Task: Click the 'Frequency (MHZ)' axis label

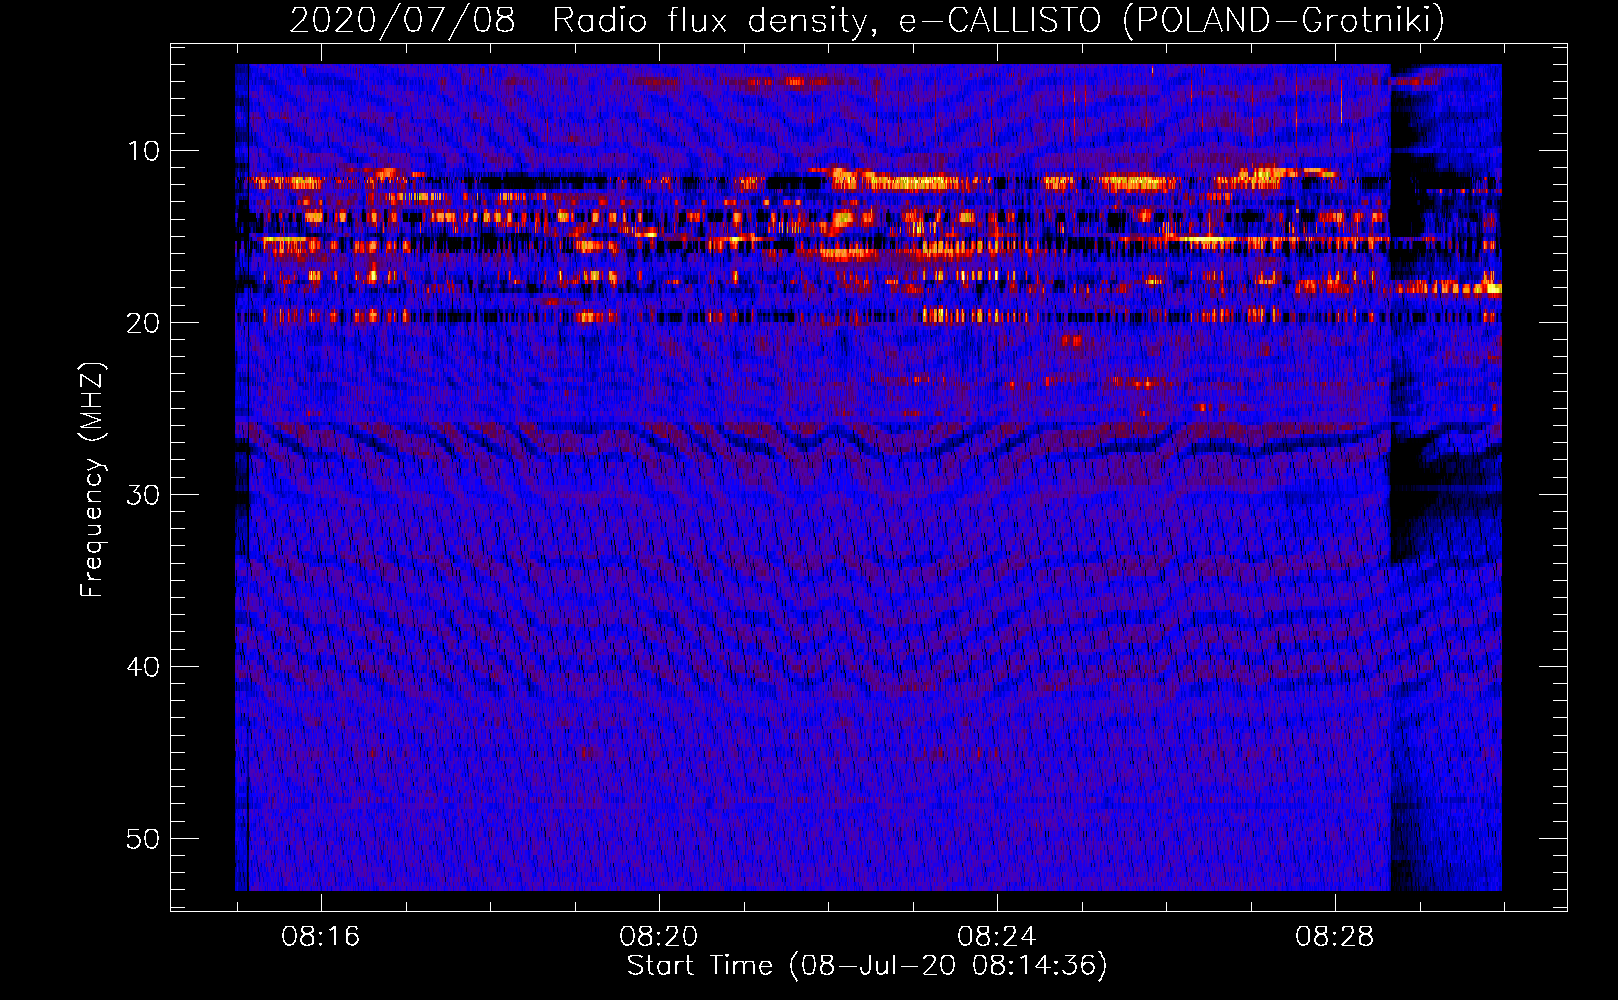Action: [92, 480]
